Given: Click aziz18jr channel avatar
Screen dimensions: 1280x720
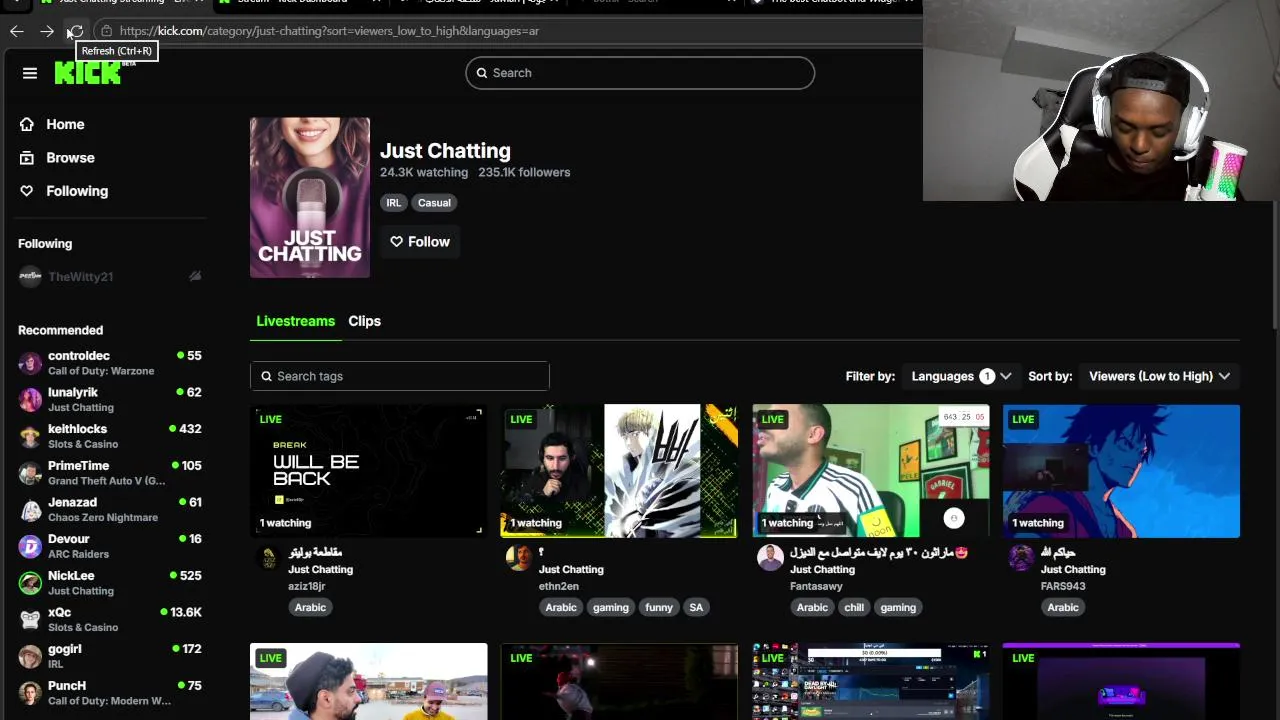Looking at the screenshot, I should coord(268,558).
